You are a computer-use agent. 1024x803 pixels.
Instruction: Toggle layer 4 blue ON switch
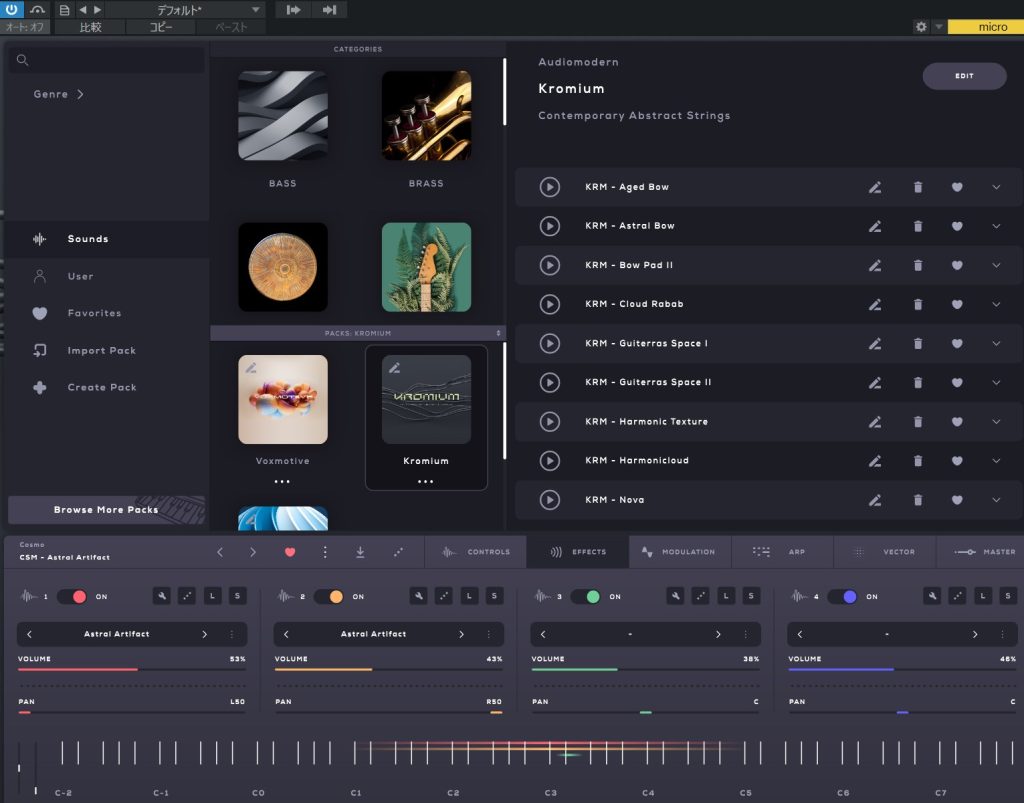tap(842, 596)
